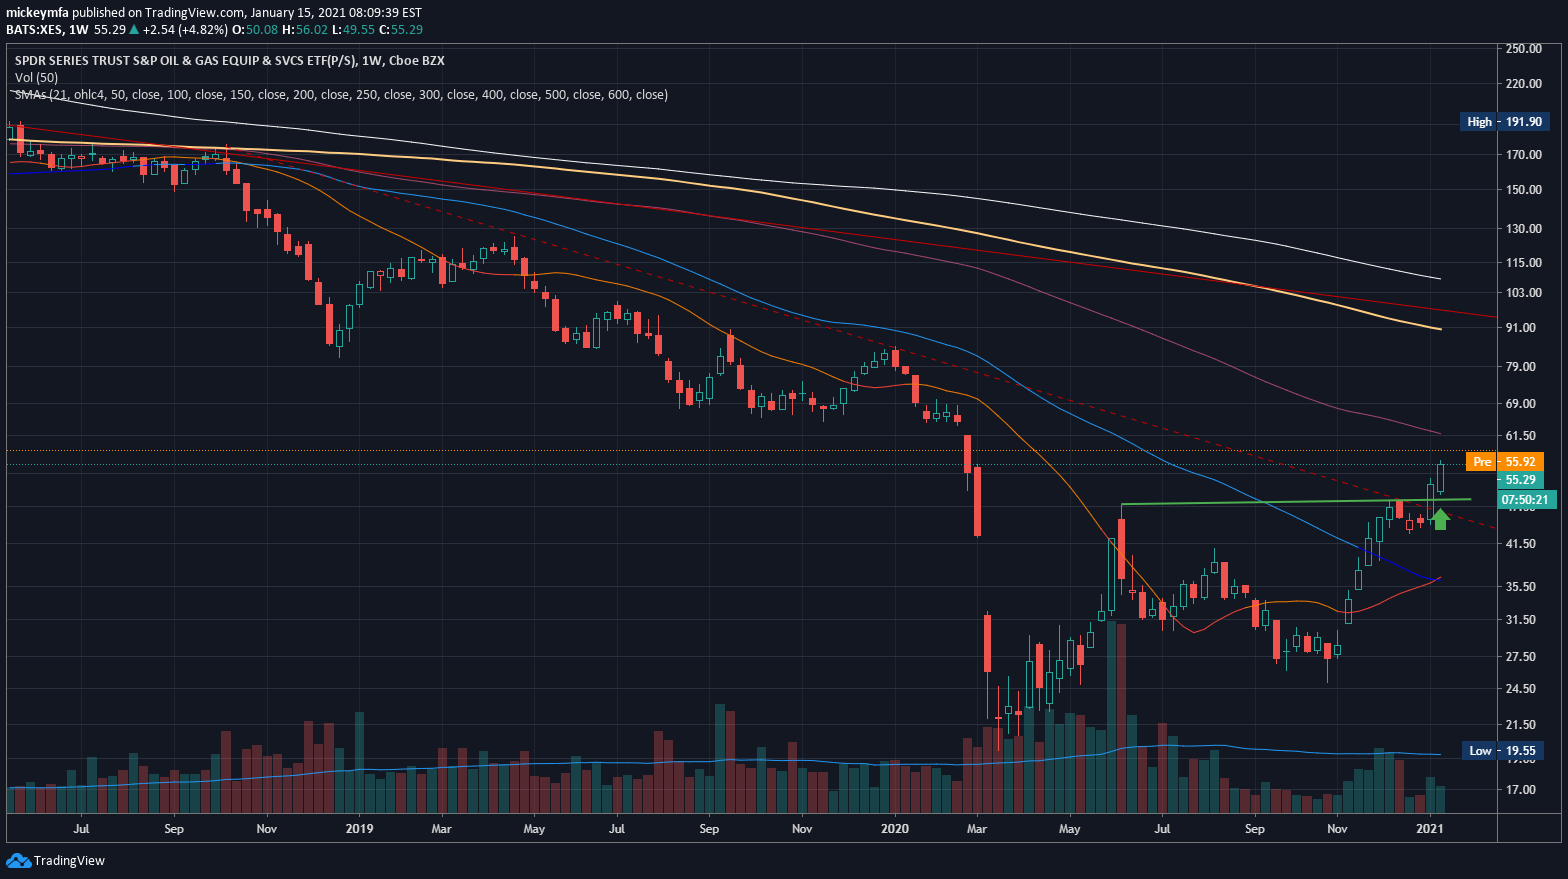Viewport: 1568px width, 879px height.
Task: Click the 2019 label on the time axis
Action: [359, 829]
